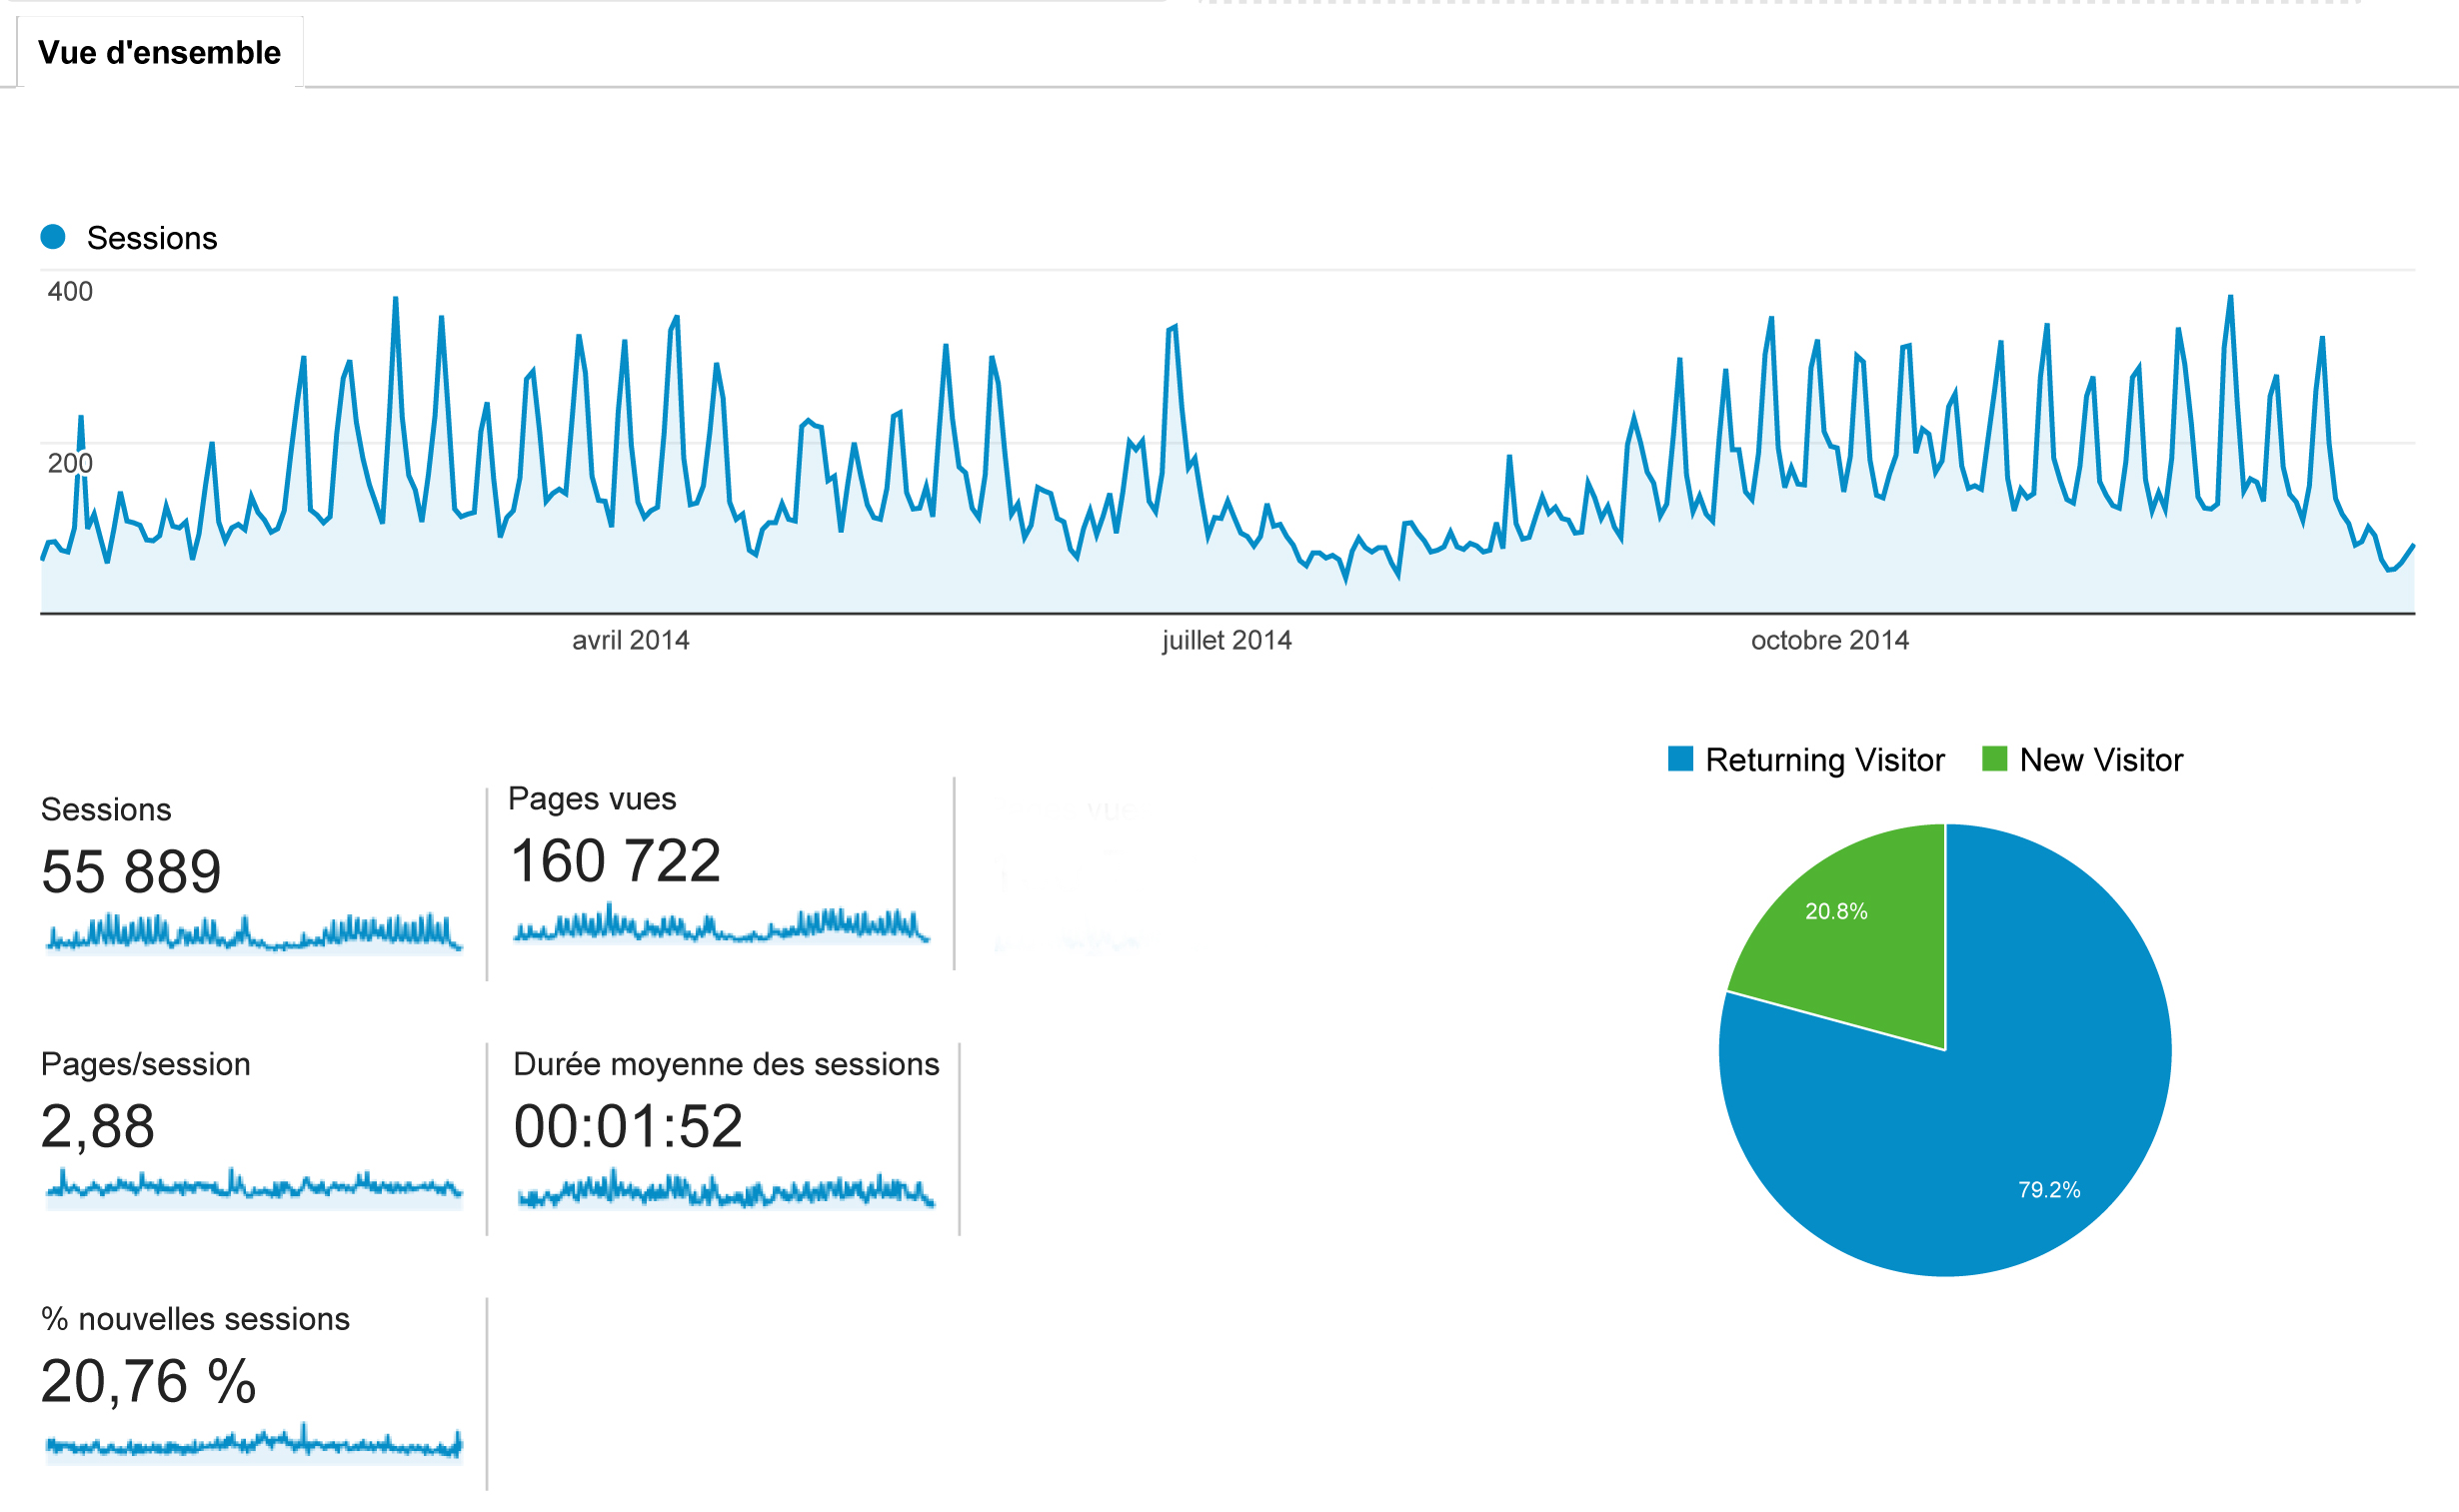Image resolution: width=2459 pixels, height=1512 pixels.
Task: Click the 00:01:52 session duration value
Action: pos(627,1126)
